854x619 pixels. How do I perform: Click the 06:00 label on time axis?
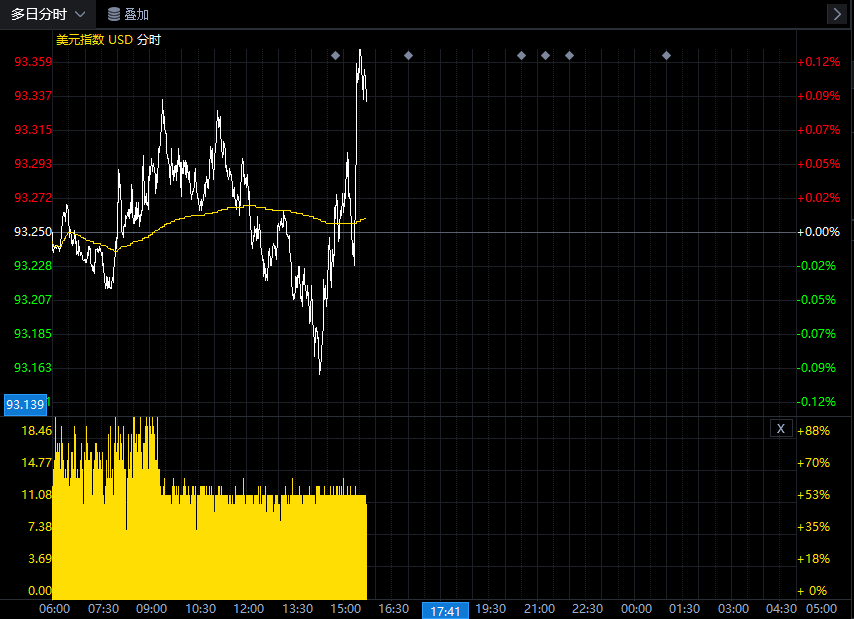[54, 609]
